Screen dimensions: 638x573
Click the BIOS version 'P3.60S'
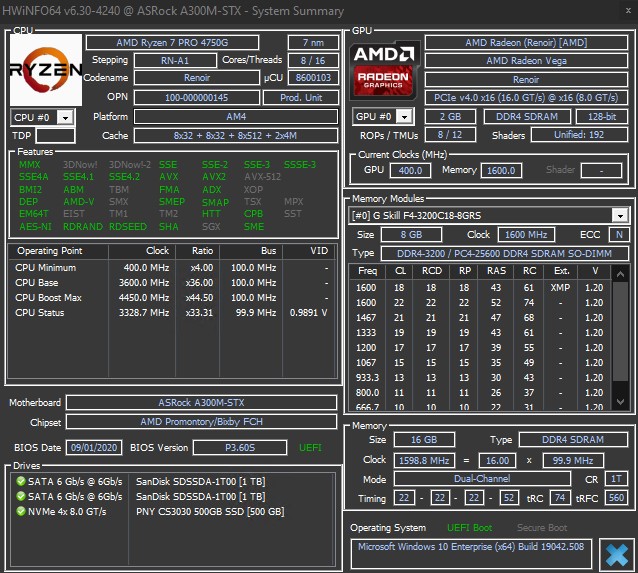pyautogui.click(x=240, y=448)
